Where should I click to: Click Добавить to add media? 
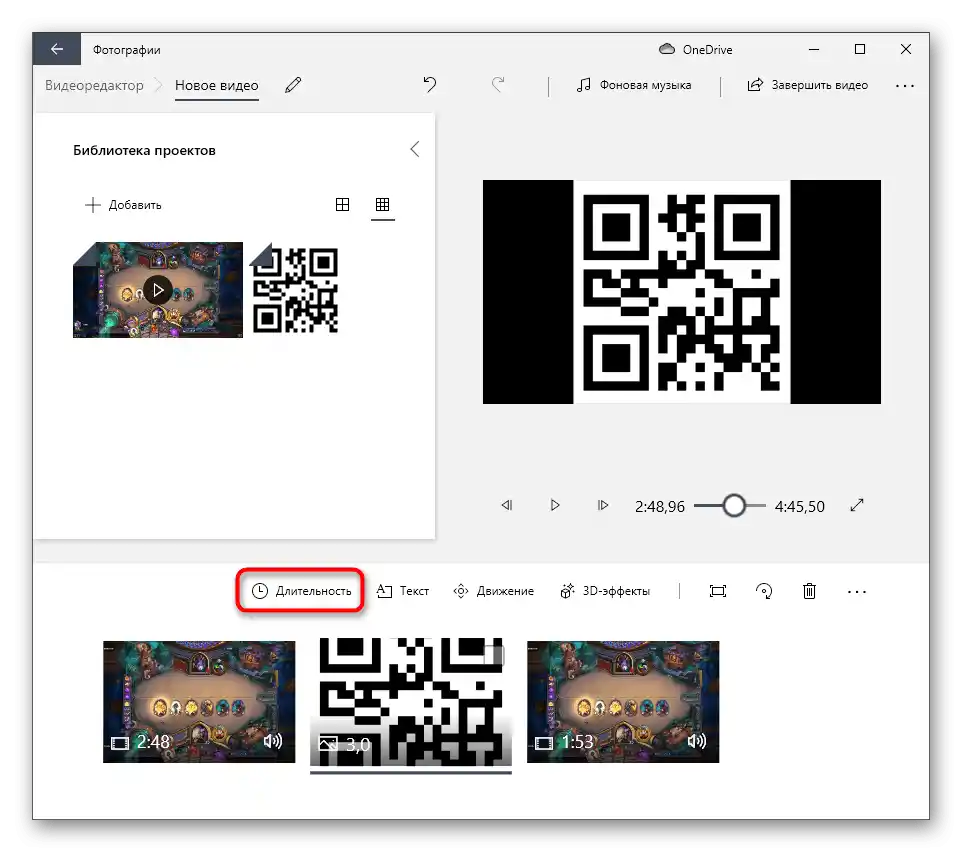pos(123,205)
